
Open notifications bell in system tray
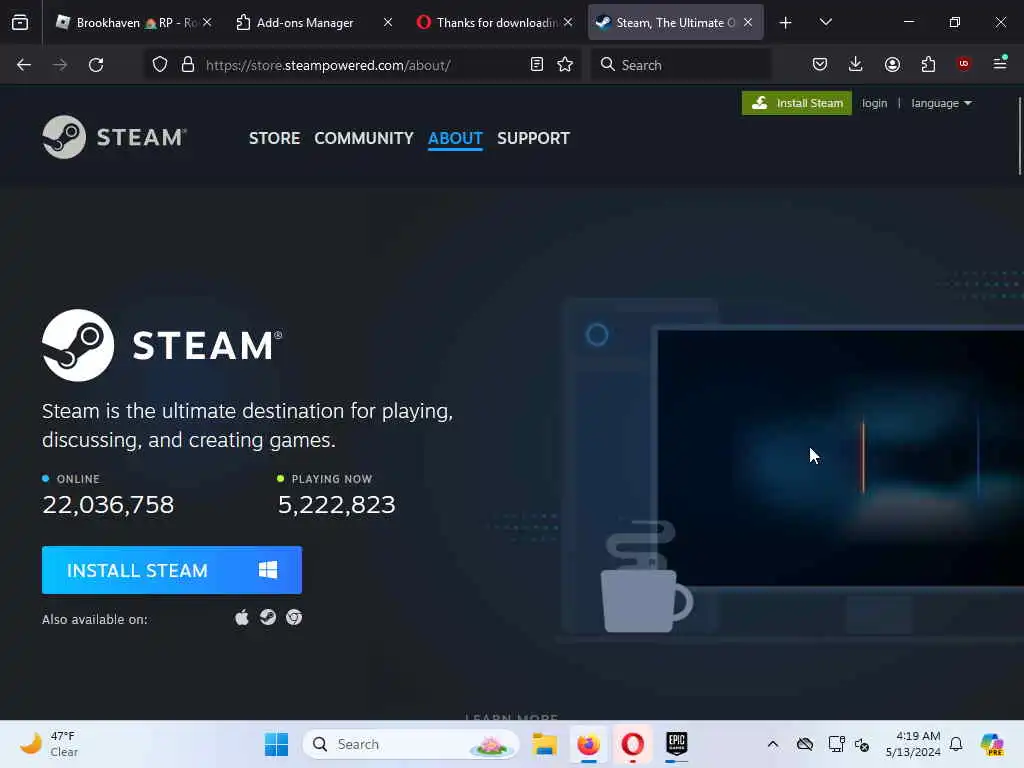(x=956, y=744)
